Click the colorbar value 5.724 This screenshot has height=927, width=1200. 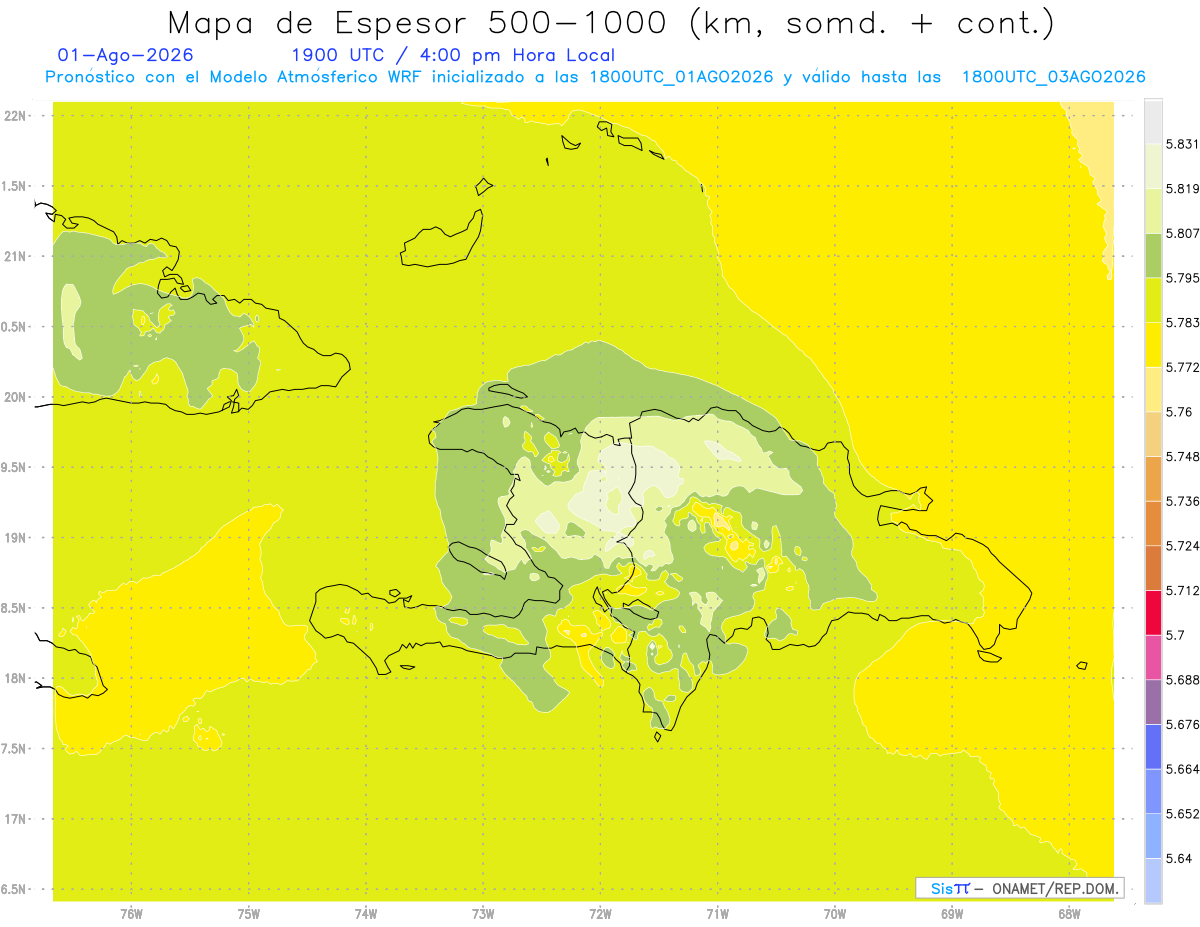point(1183,546)
